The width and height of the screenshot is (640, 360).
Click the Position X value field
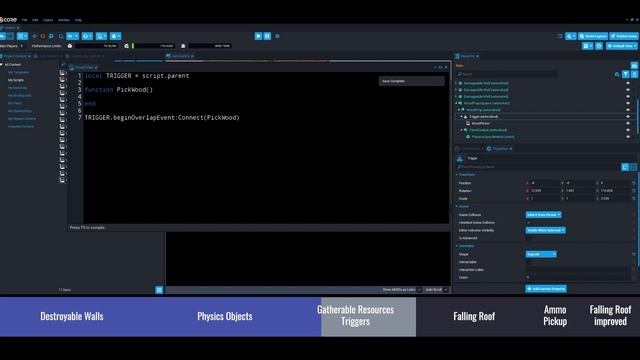point(543,183)
